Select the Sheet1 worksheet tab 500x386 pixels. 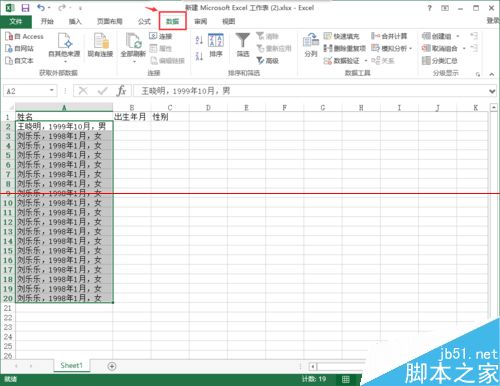(71, 365)
